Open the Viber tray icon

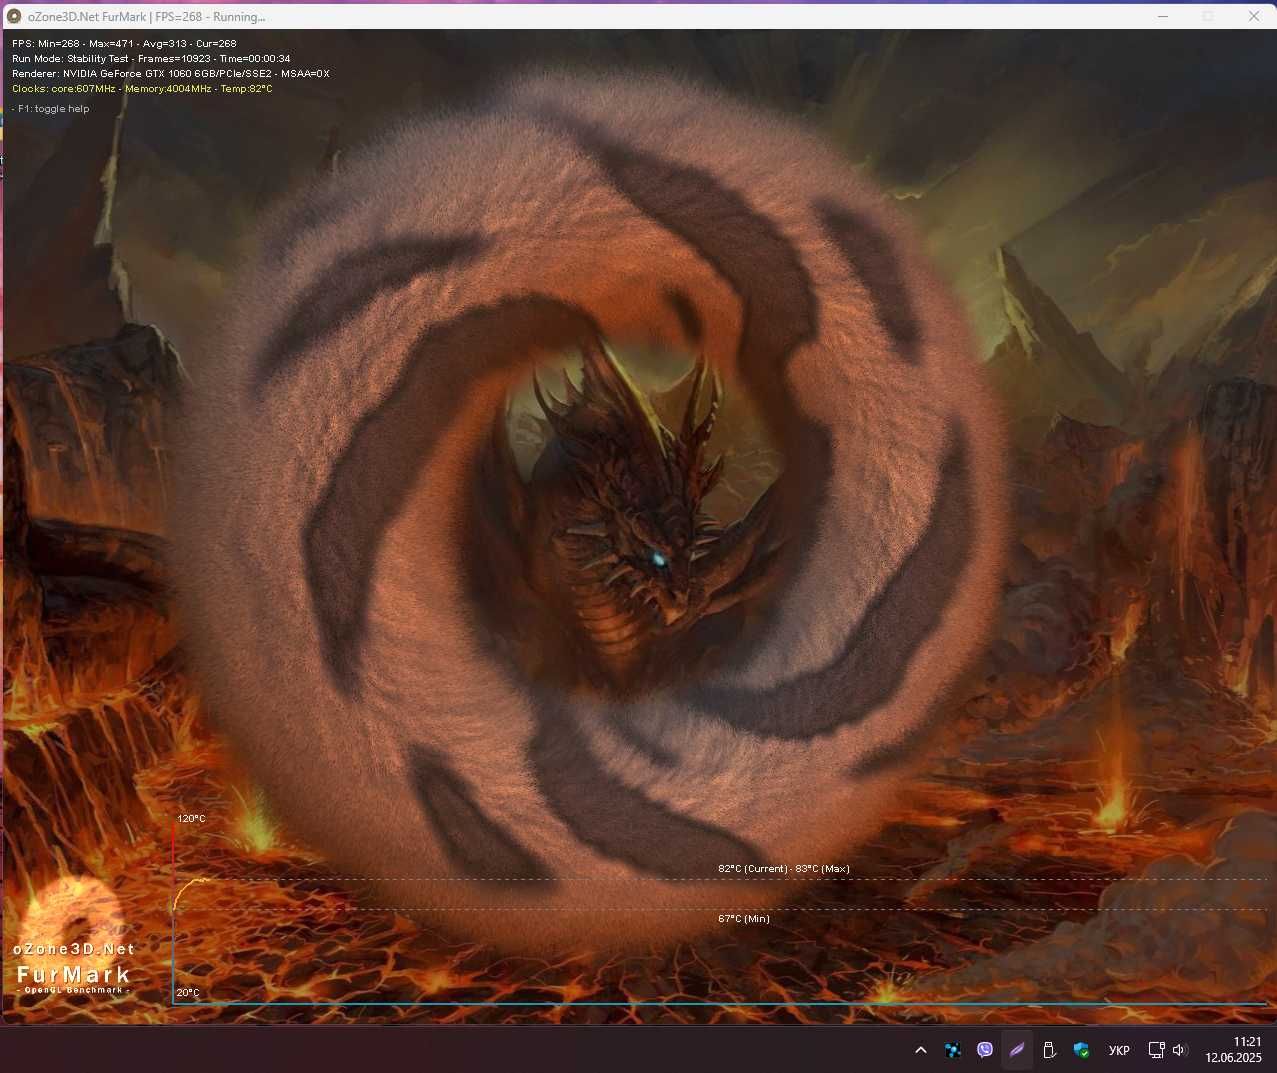tap(985, 1050)
